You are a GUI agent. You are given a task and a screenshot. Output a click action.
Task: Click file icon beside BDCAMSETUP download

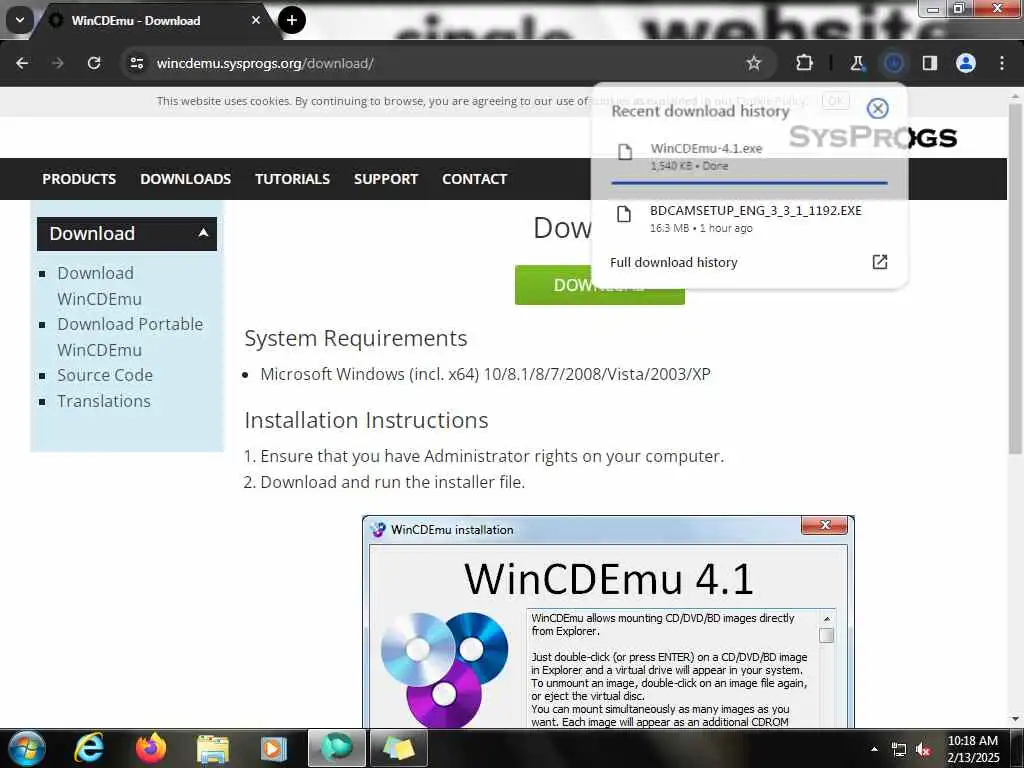pos(624,214)
